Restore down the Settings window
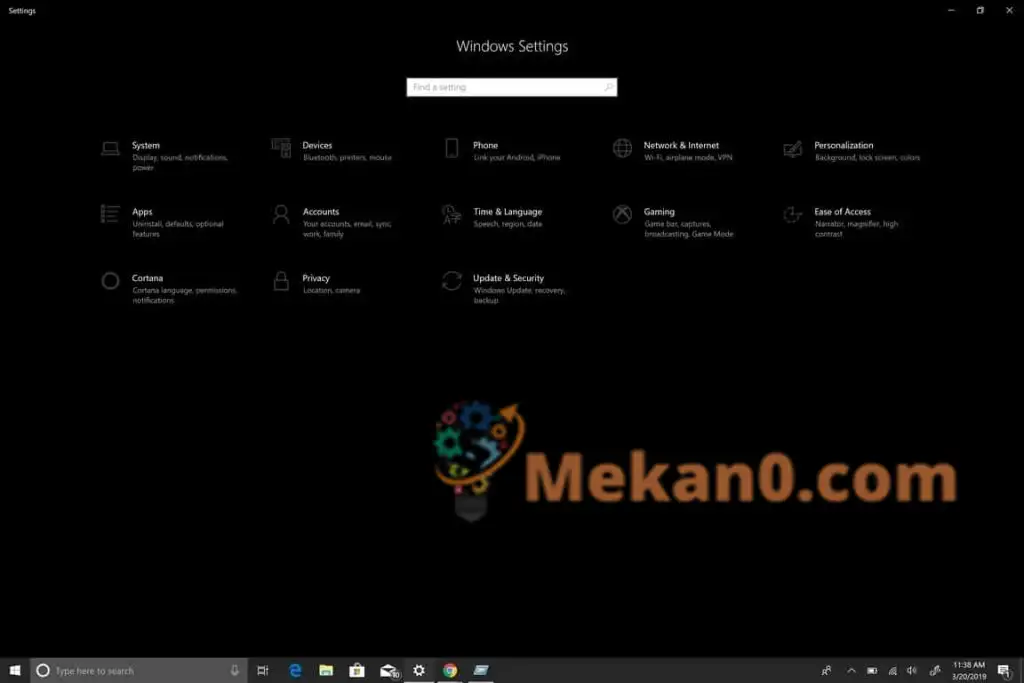This screenshot has width=1024, height=683. click(x=980, y=10)
